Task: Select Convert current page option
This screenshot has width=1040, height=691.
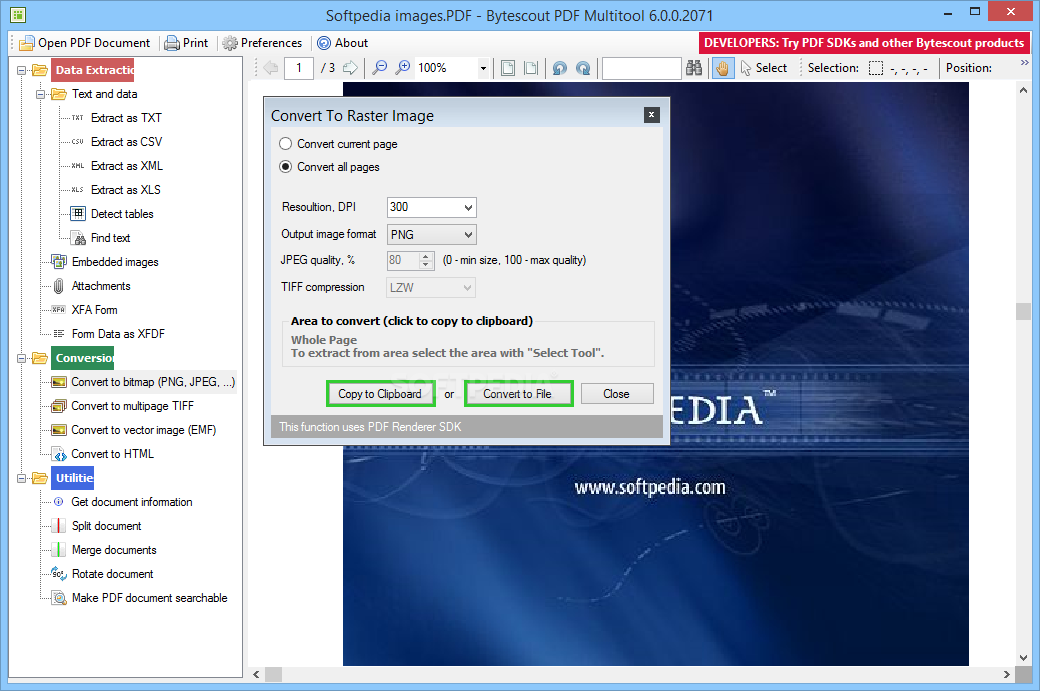Action: coord(338,144)
